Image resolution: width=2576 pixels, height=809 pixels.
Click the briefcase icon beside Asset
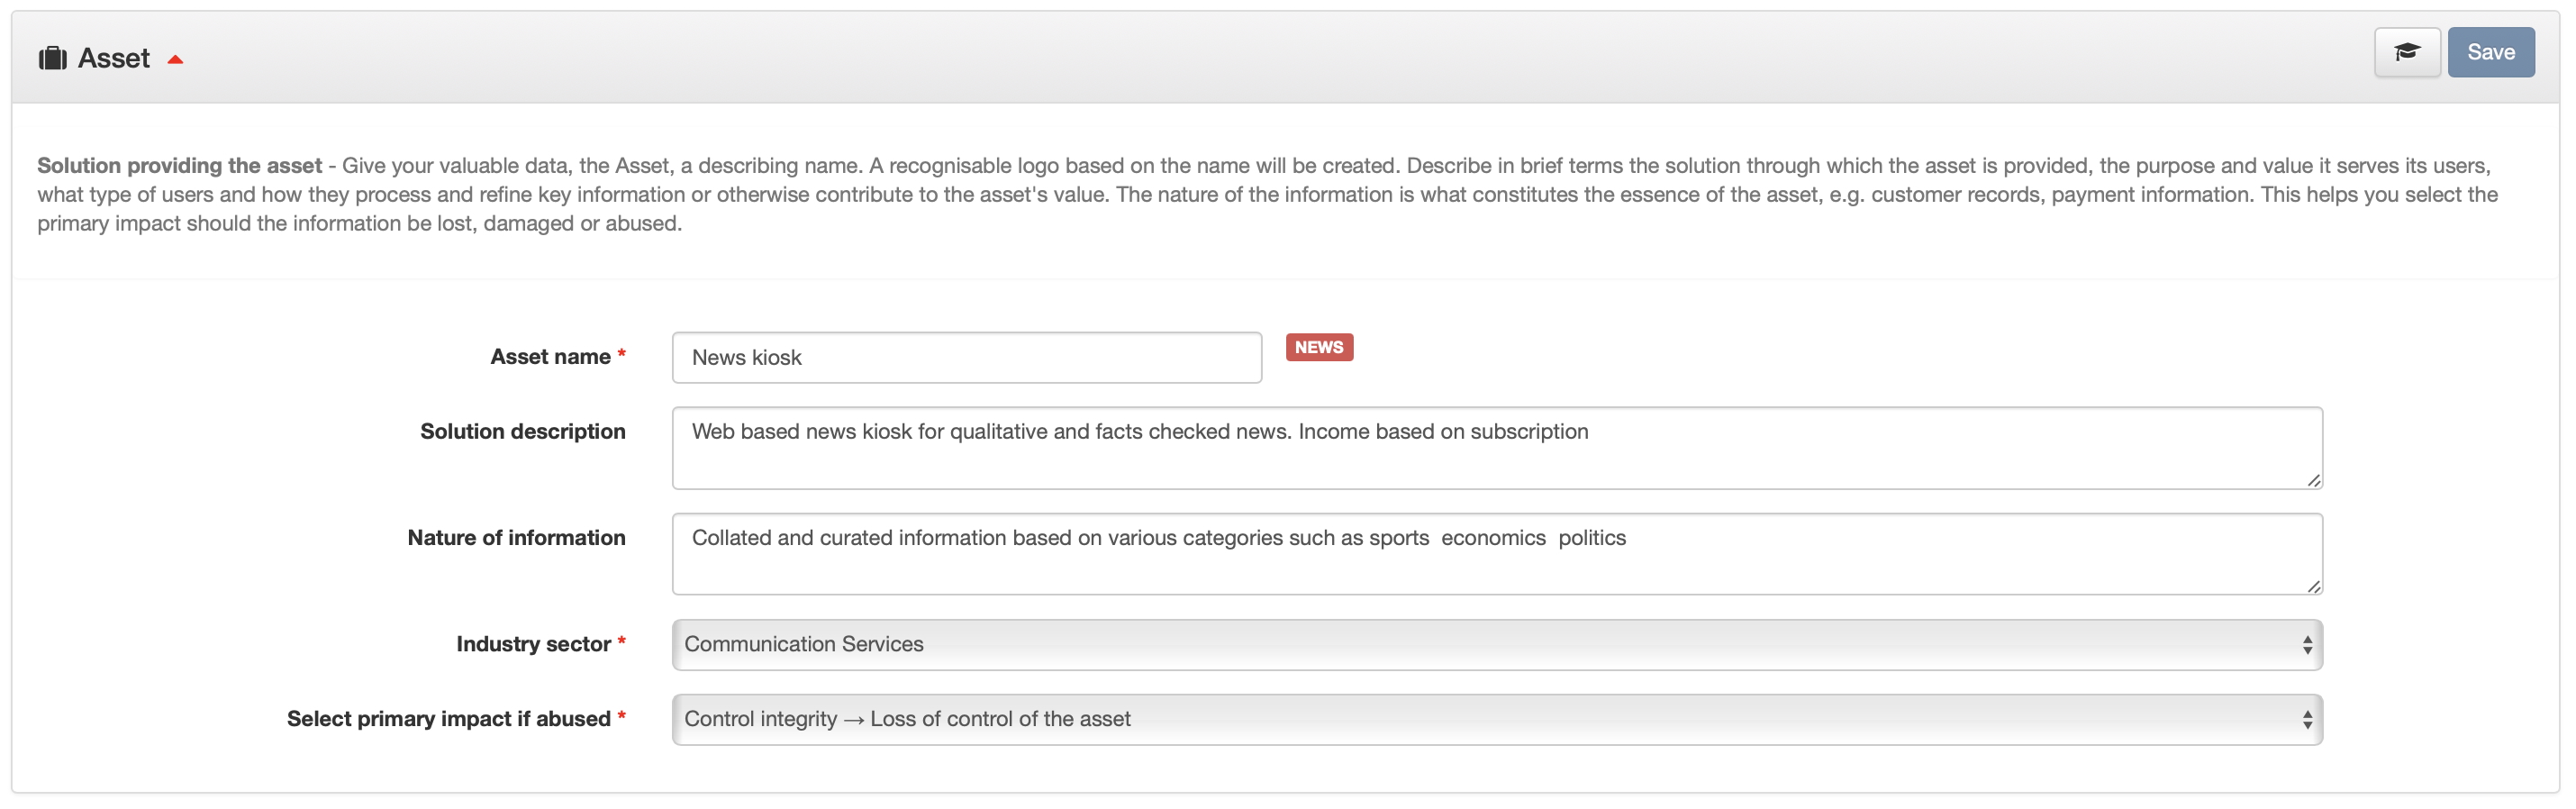(x=52, y=58)
